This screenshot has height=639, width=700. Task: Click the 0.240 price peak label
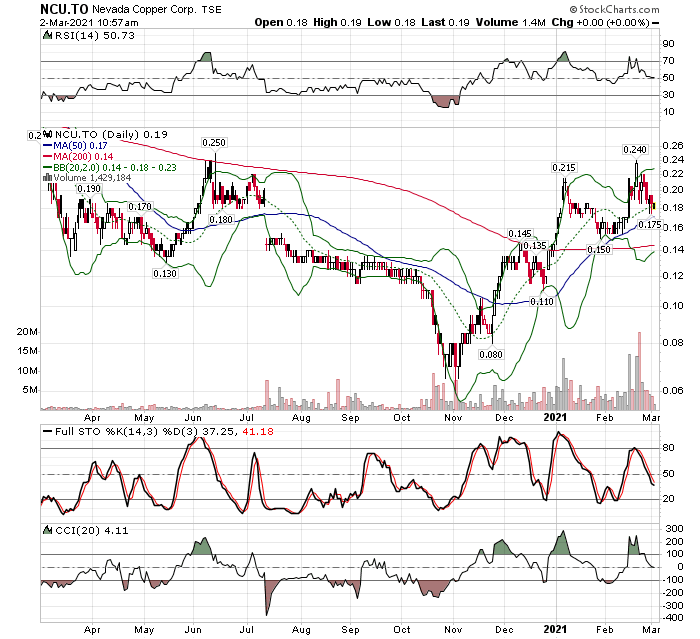pos(635,150)
